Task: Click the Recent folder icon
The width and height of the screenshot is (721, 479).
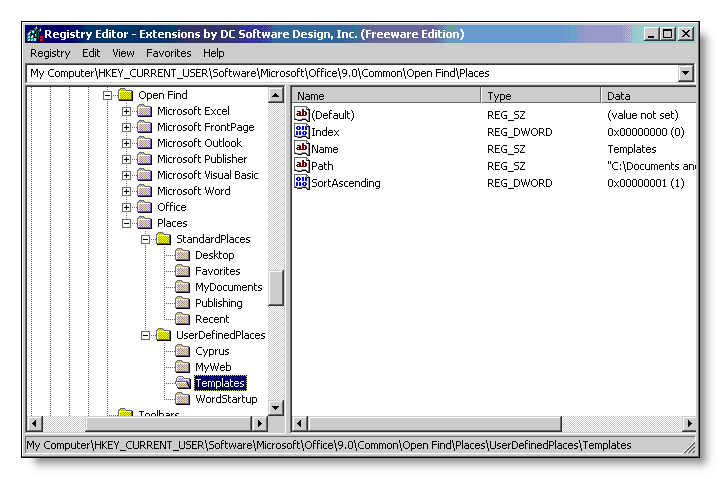Action: (183, 319)
